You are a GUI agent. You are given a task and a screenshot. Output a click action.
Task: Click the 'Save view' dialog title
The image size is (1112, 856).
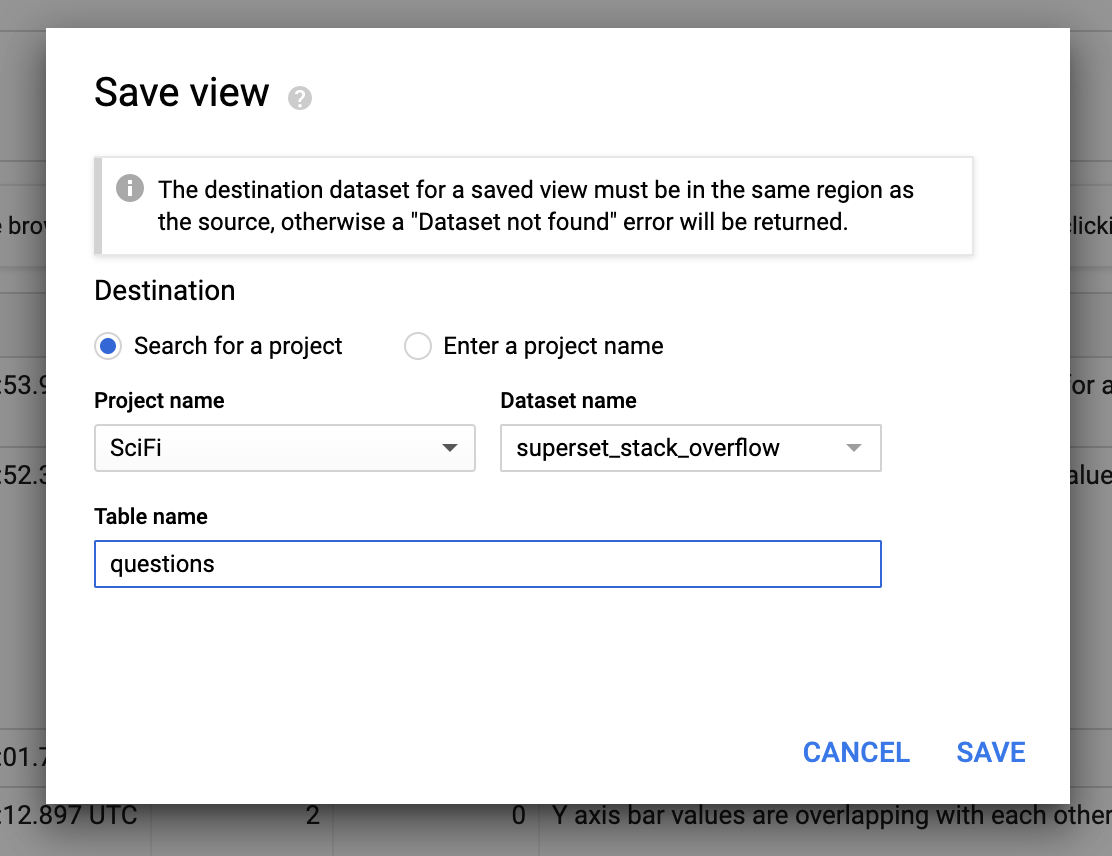click(x=182, y=92)
